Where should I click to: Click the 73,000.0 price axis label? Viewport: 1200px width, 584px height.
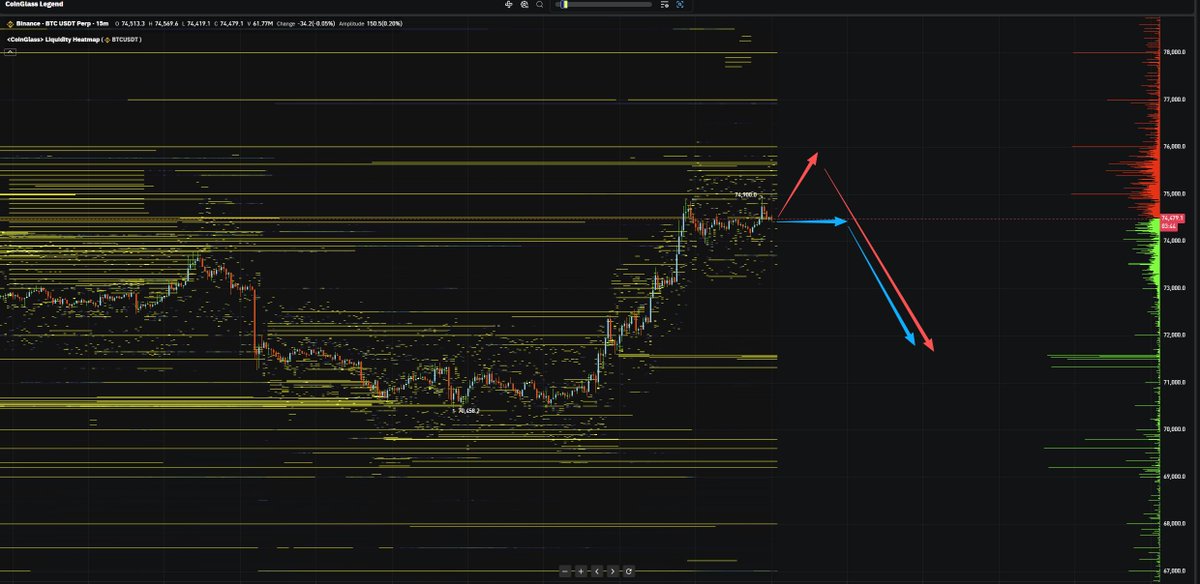pyautogui.click(x=1173, y=288)
